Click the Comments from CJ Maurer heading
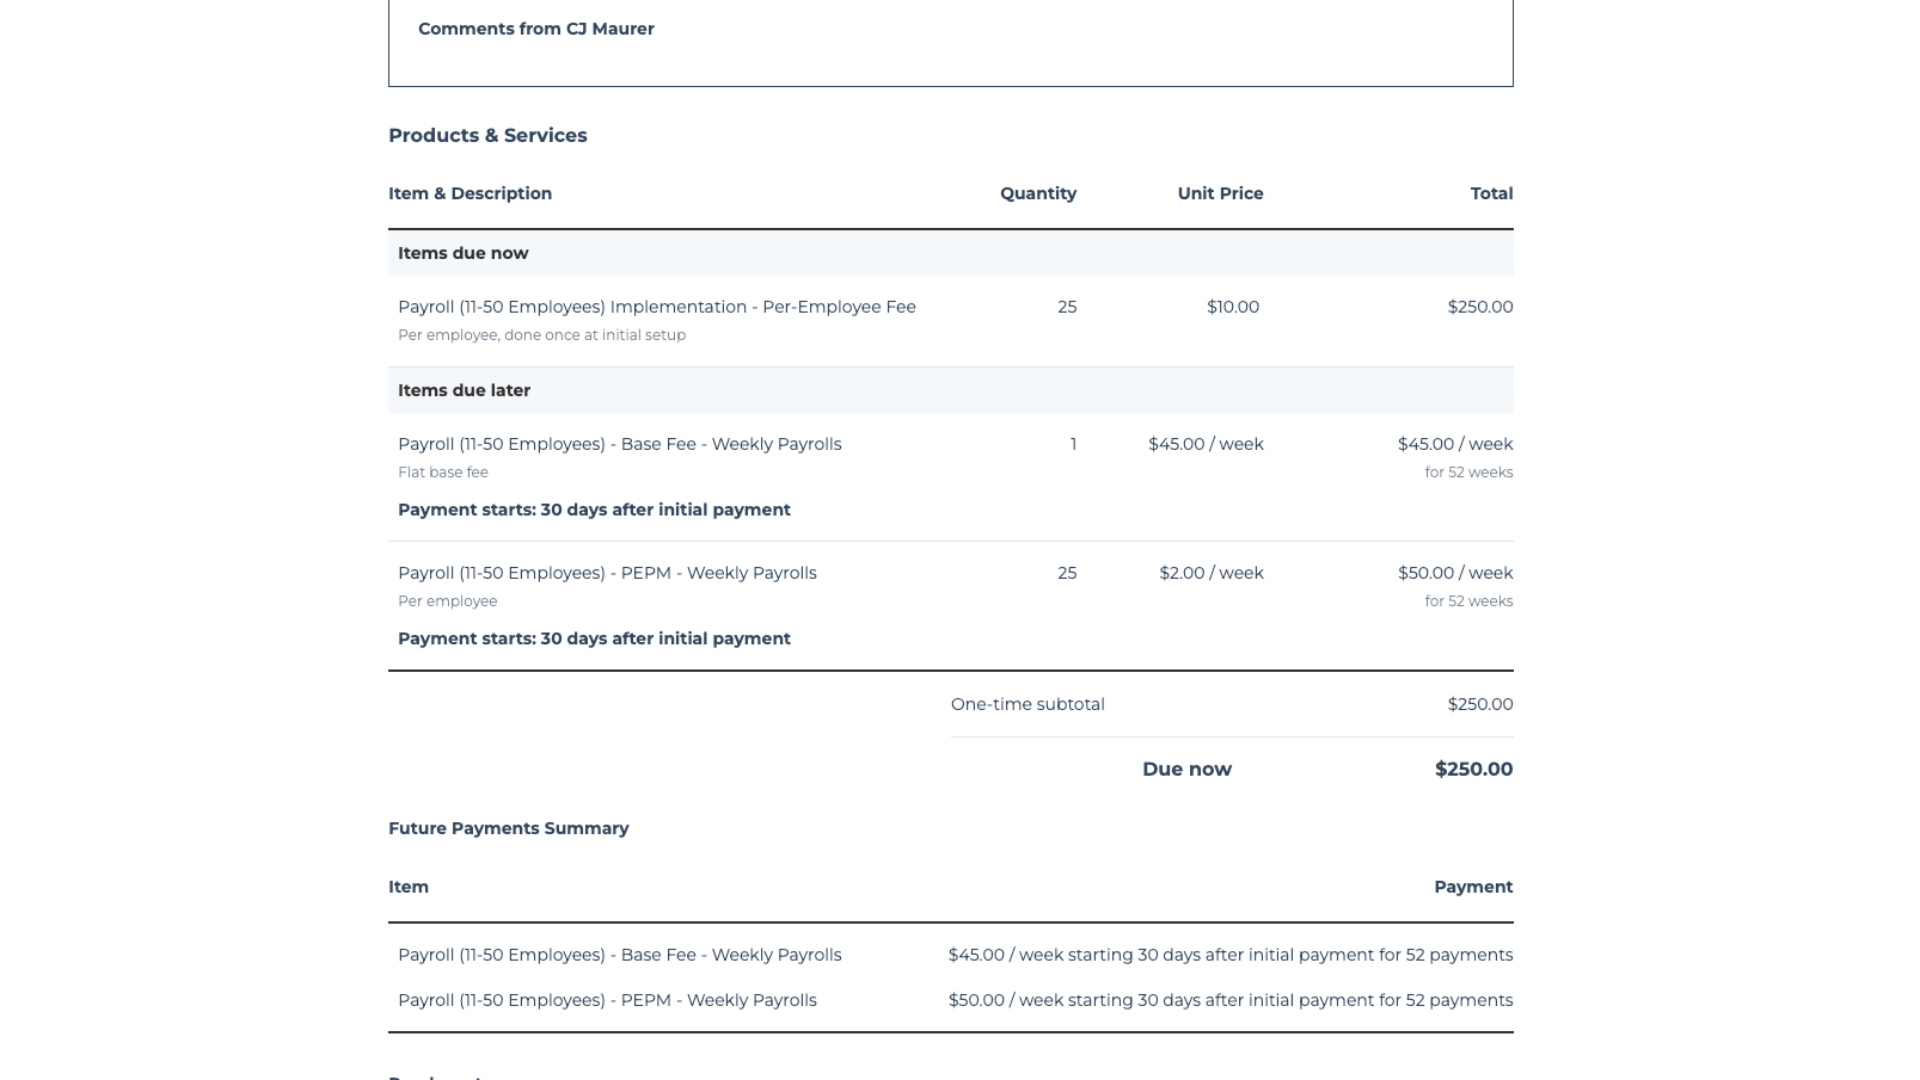Viewport: 1920px width, 1080px height. (536, 29)
